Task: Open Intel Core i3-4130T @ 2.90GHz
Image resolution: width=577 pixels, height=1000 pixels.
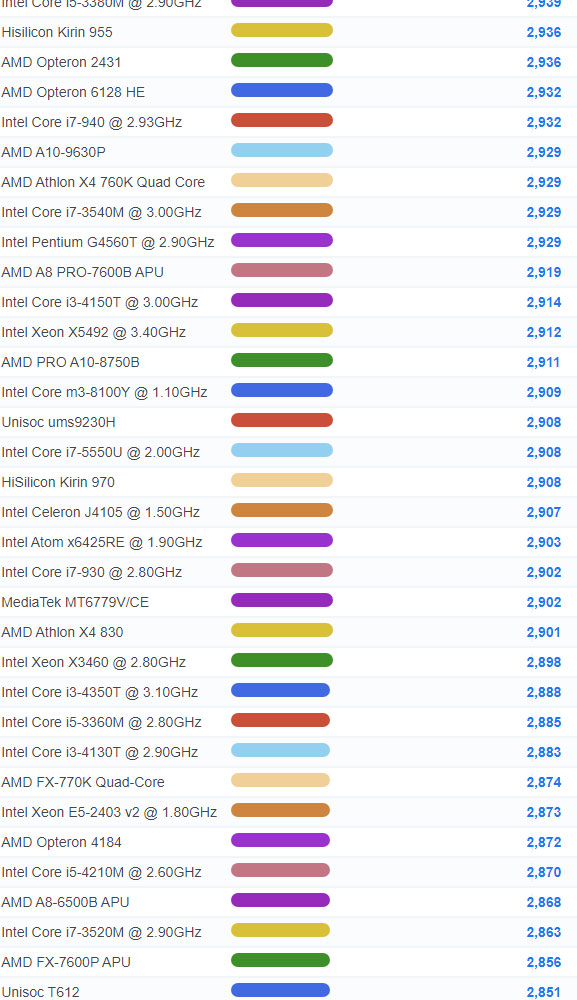Action: point(99,751)
